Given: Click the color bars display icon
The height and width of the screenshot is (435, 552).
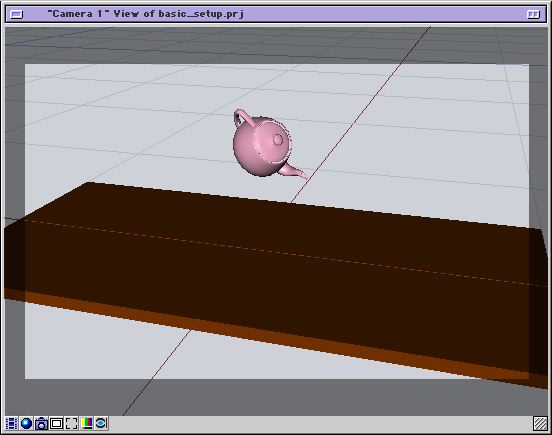Looking at the screenshot, I should tap(86, 423).
